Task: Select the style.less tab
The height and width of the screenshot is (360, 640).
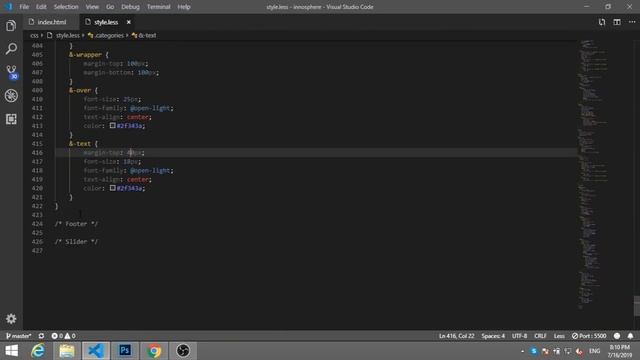Action: [x=106, y=22]
